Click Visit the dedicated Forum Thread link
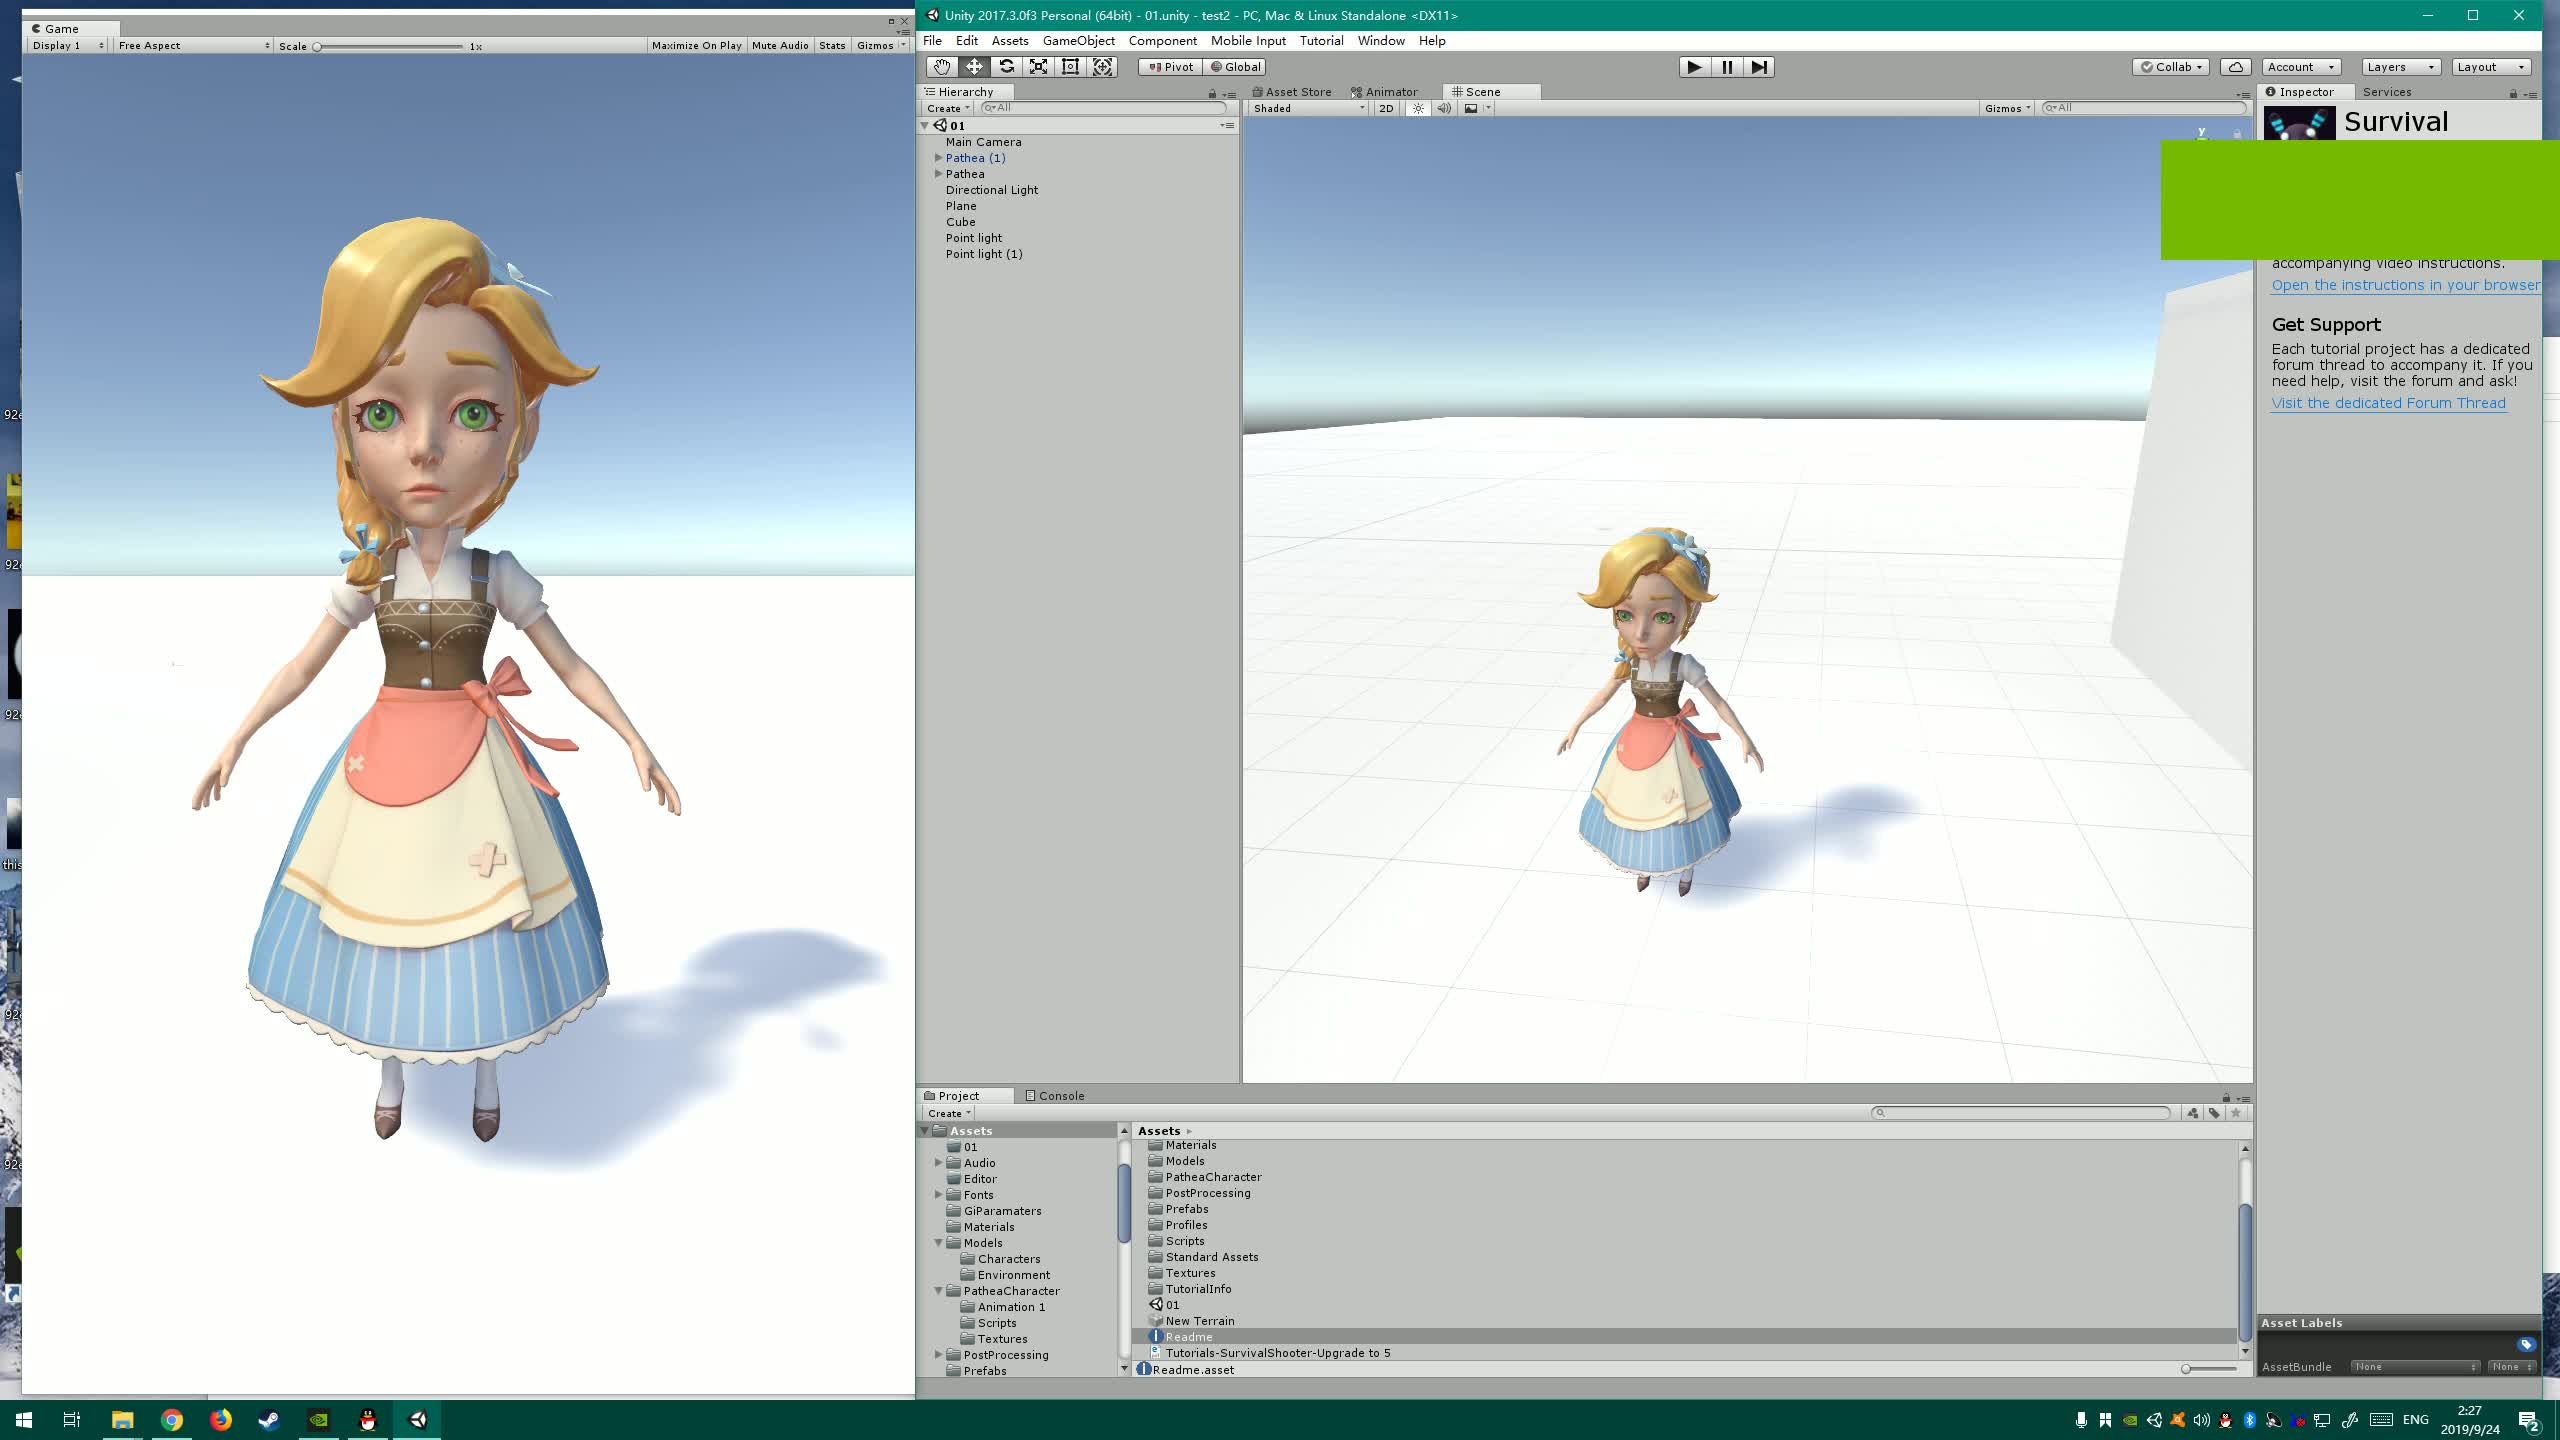This screenshot has height=1440, width=2560. click(2388, 403)
